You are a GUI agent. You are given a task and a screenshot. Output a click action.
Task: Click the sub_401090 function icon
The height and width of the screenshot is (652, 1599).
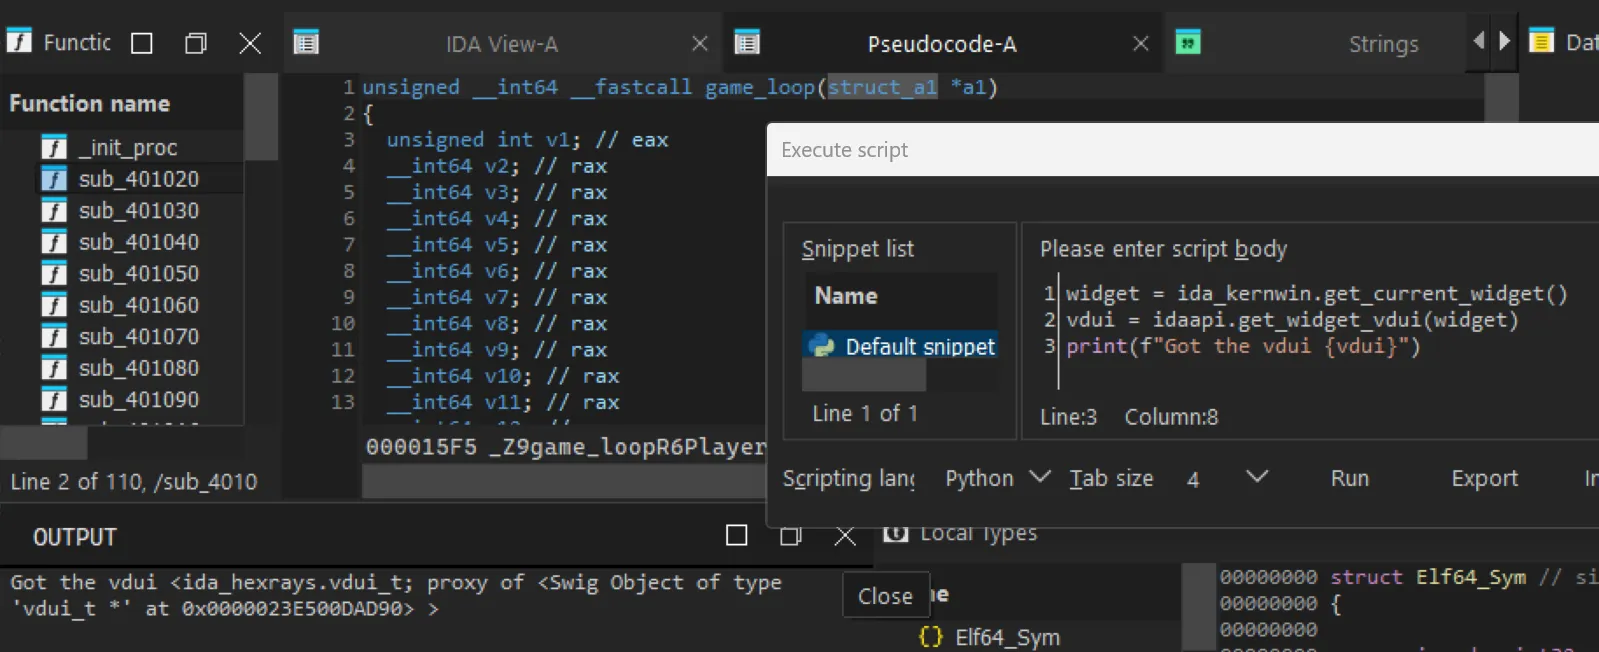tap(54, 400)
